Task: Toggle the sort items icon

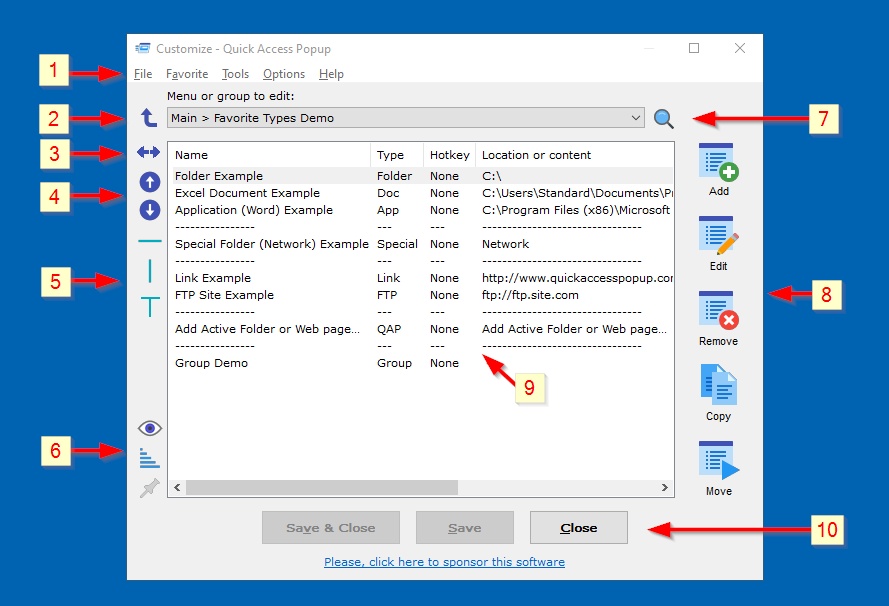Action: click(x=149, y=458)
